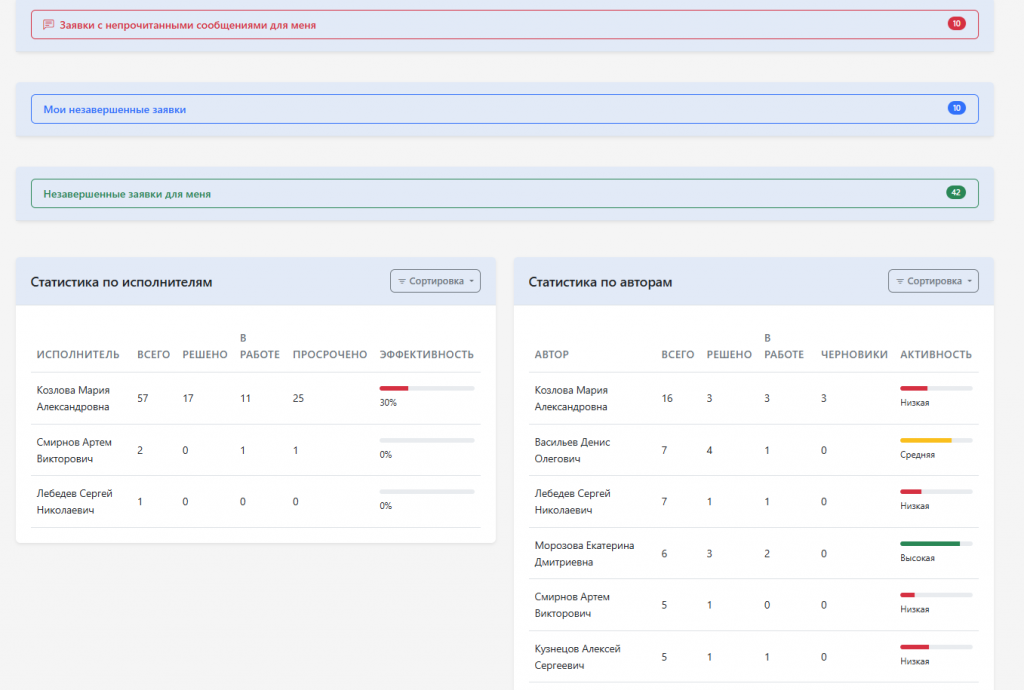Screen dimensions: 1024x690
Task: Select author Кузнецов Алексей Сергеевич row
Action: tap(578, 656)
